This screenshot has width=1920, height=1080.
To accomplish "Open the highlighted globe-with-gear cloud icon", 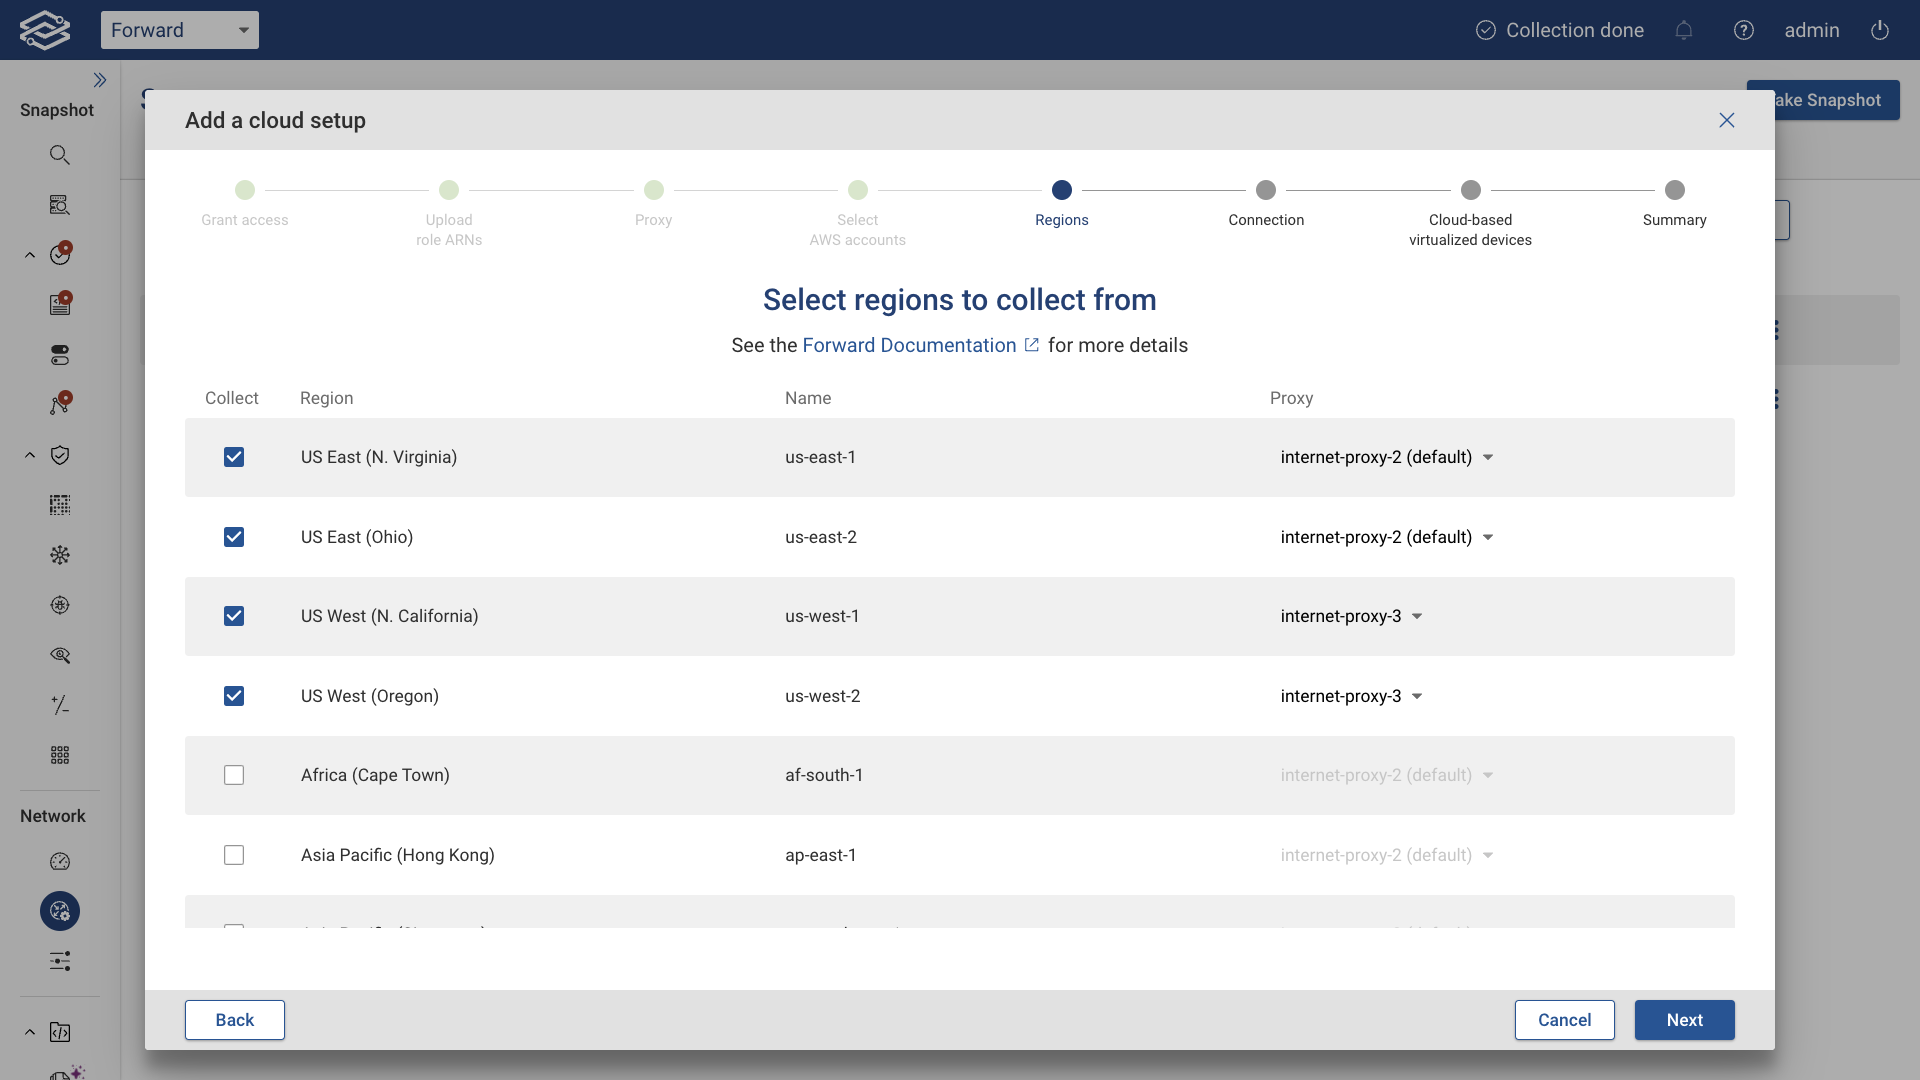I will coord(59,911).
